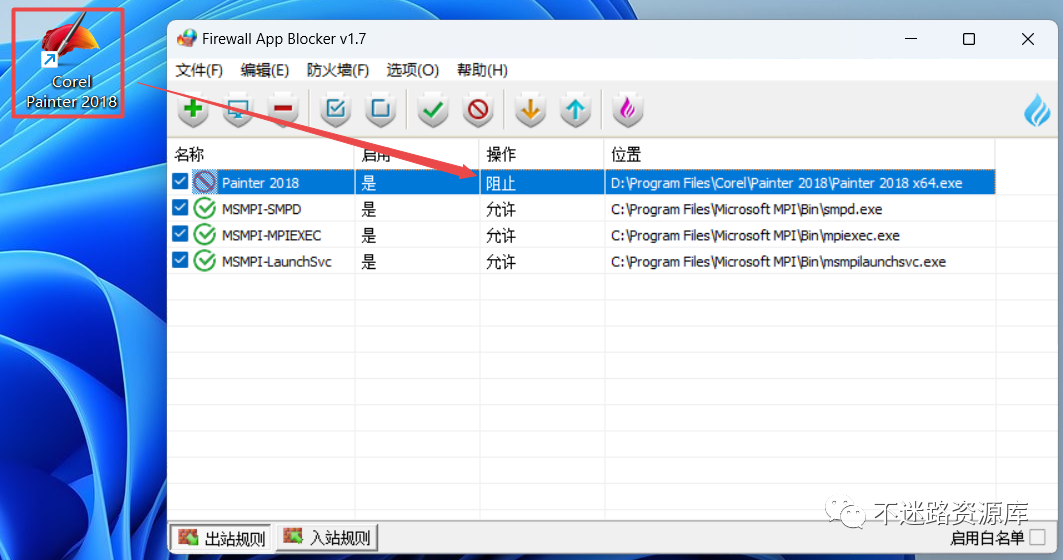Click the Firewall App Blocker title bar icon

186,39
